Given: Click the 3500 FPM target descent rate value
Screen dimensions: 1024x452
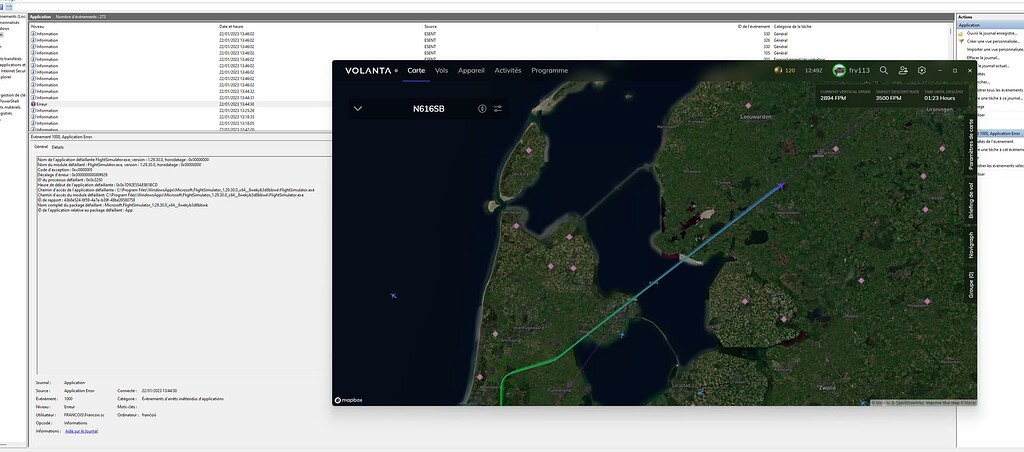Looking at the screenshot, I should coord(888,98).
